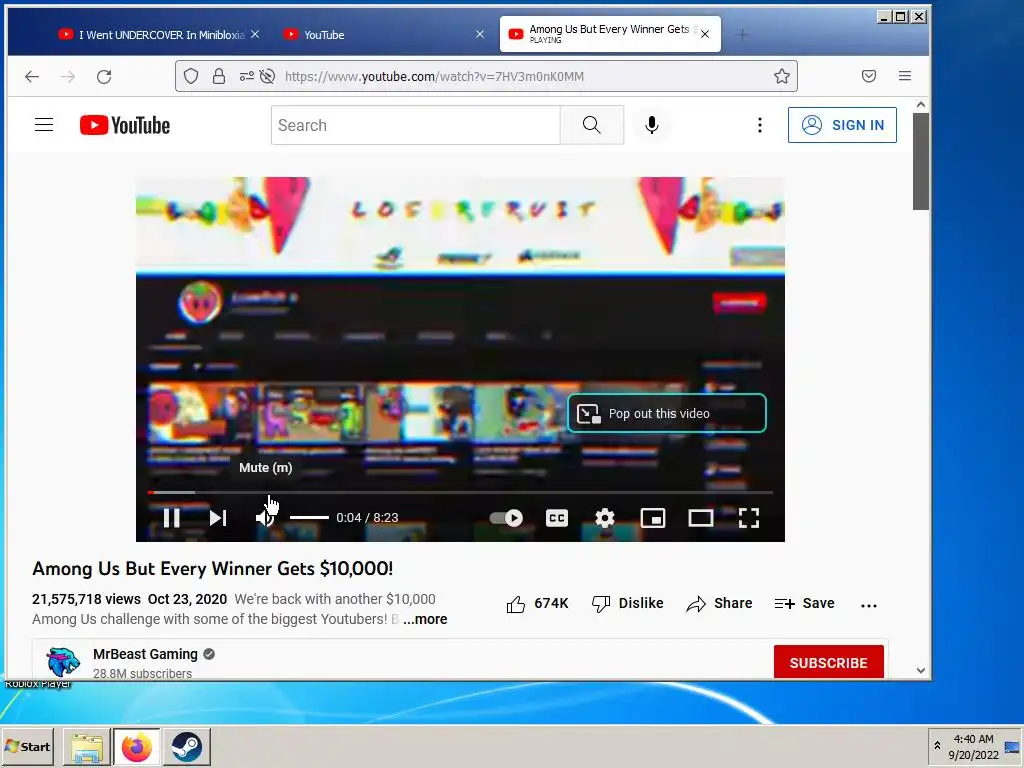This screenshot has height=768, width=1024.
Task: Open the Windows Start menu
Action: point(27,746)
